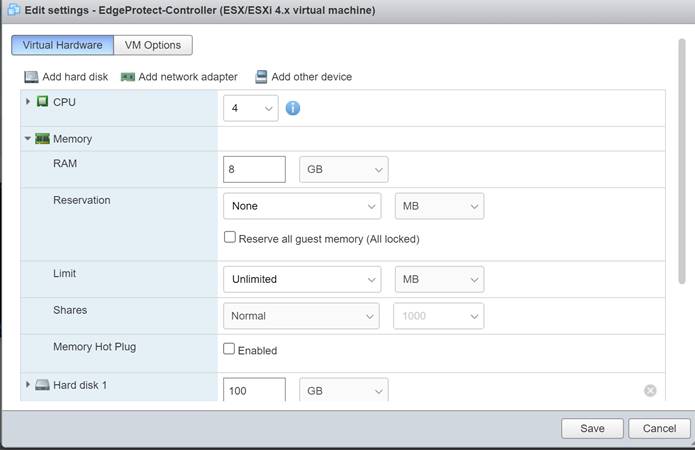Screen dimensions: 695x450
Task: Click the CPU row label
Action: 64,102
